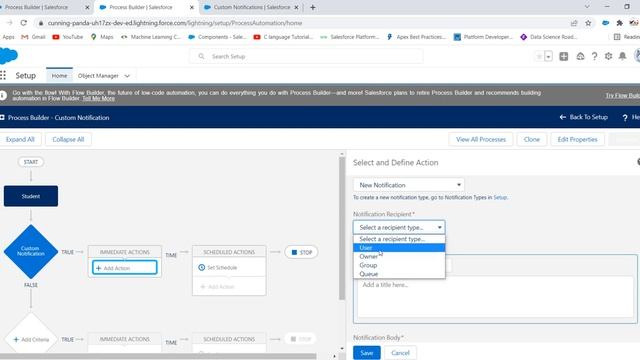Click the notification title text area
Viewport: 640px width, 360px height.
(x=495, y=297)
